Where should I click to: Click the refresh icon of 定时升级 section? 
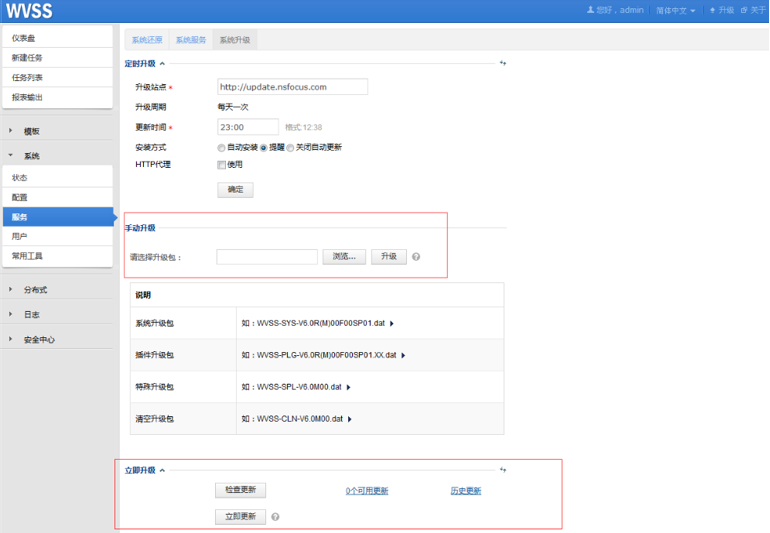pyautogui.click(x=503, y=63)
